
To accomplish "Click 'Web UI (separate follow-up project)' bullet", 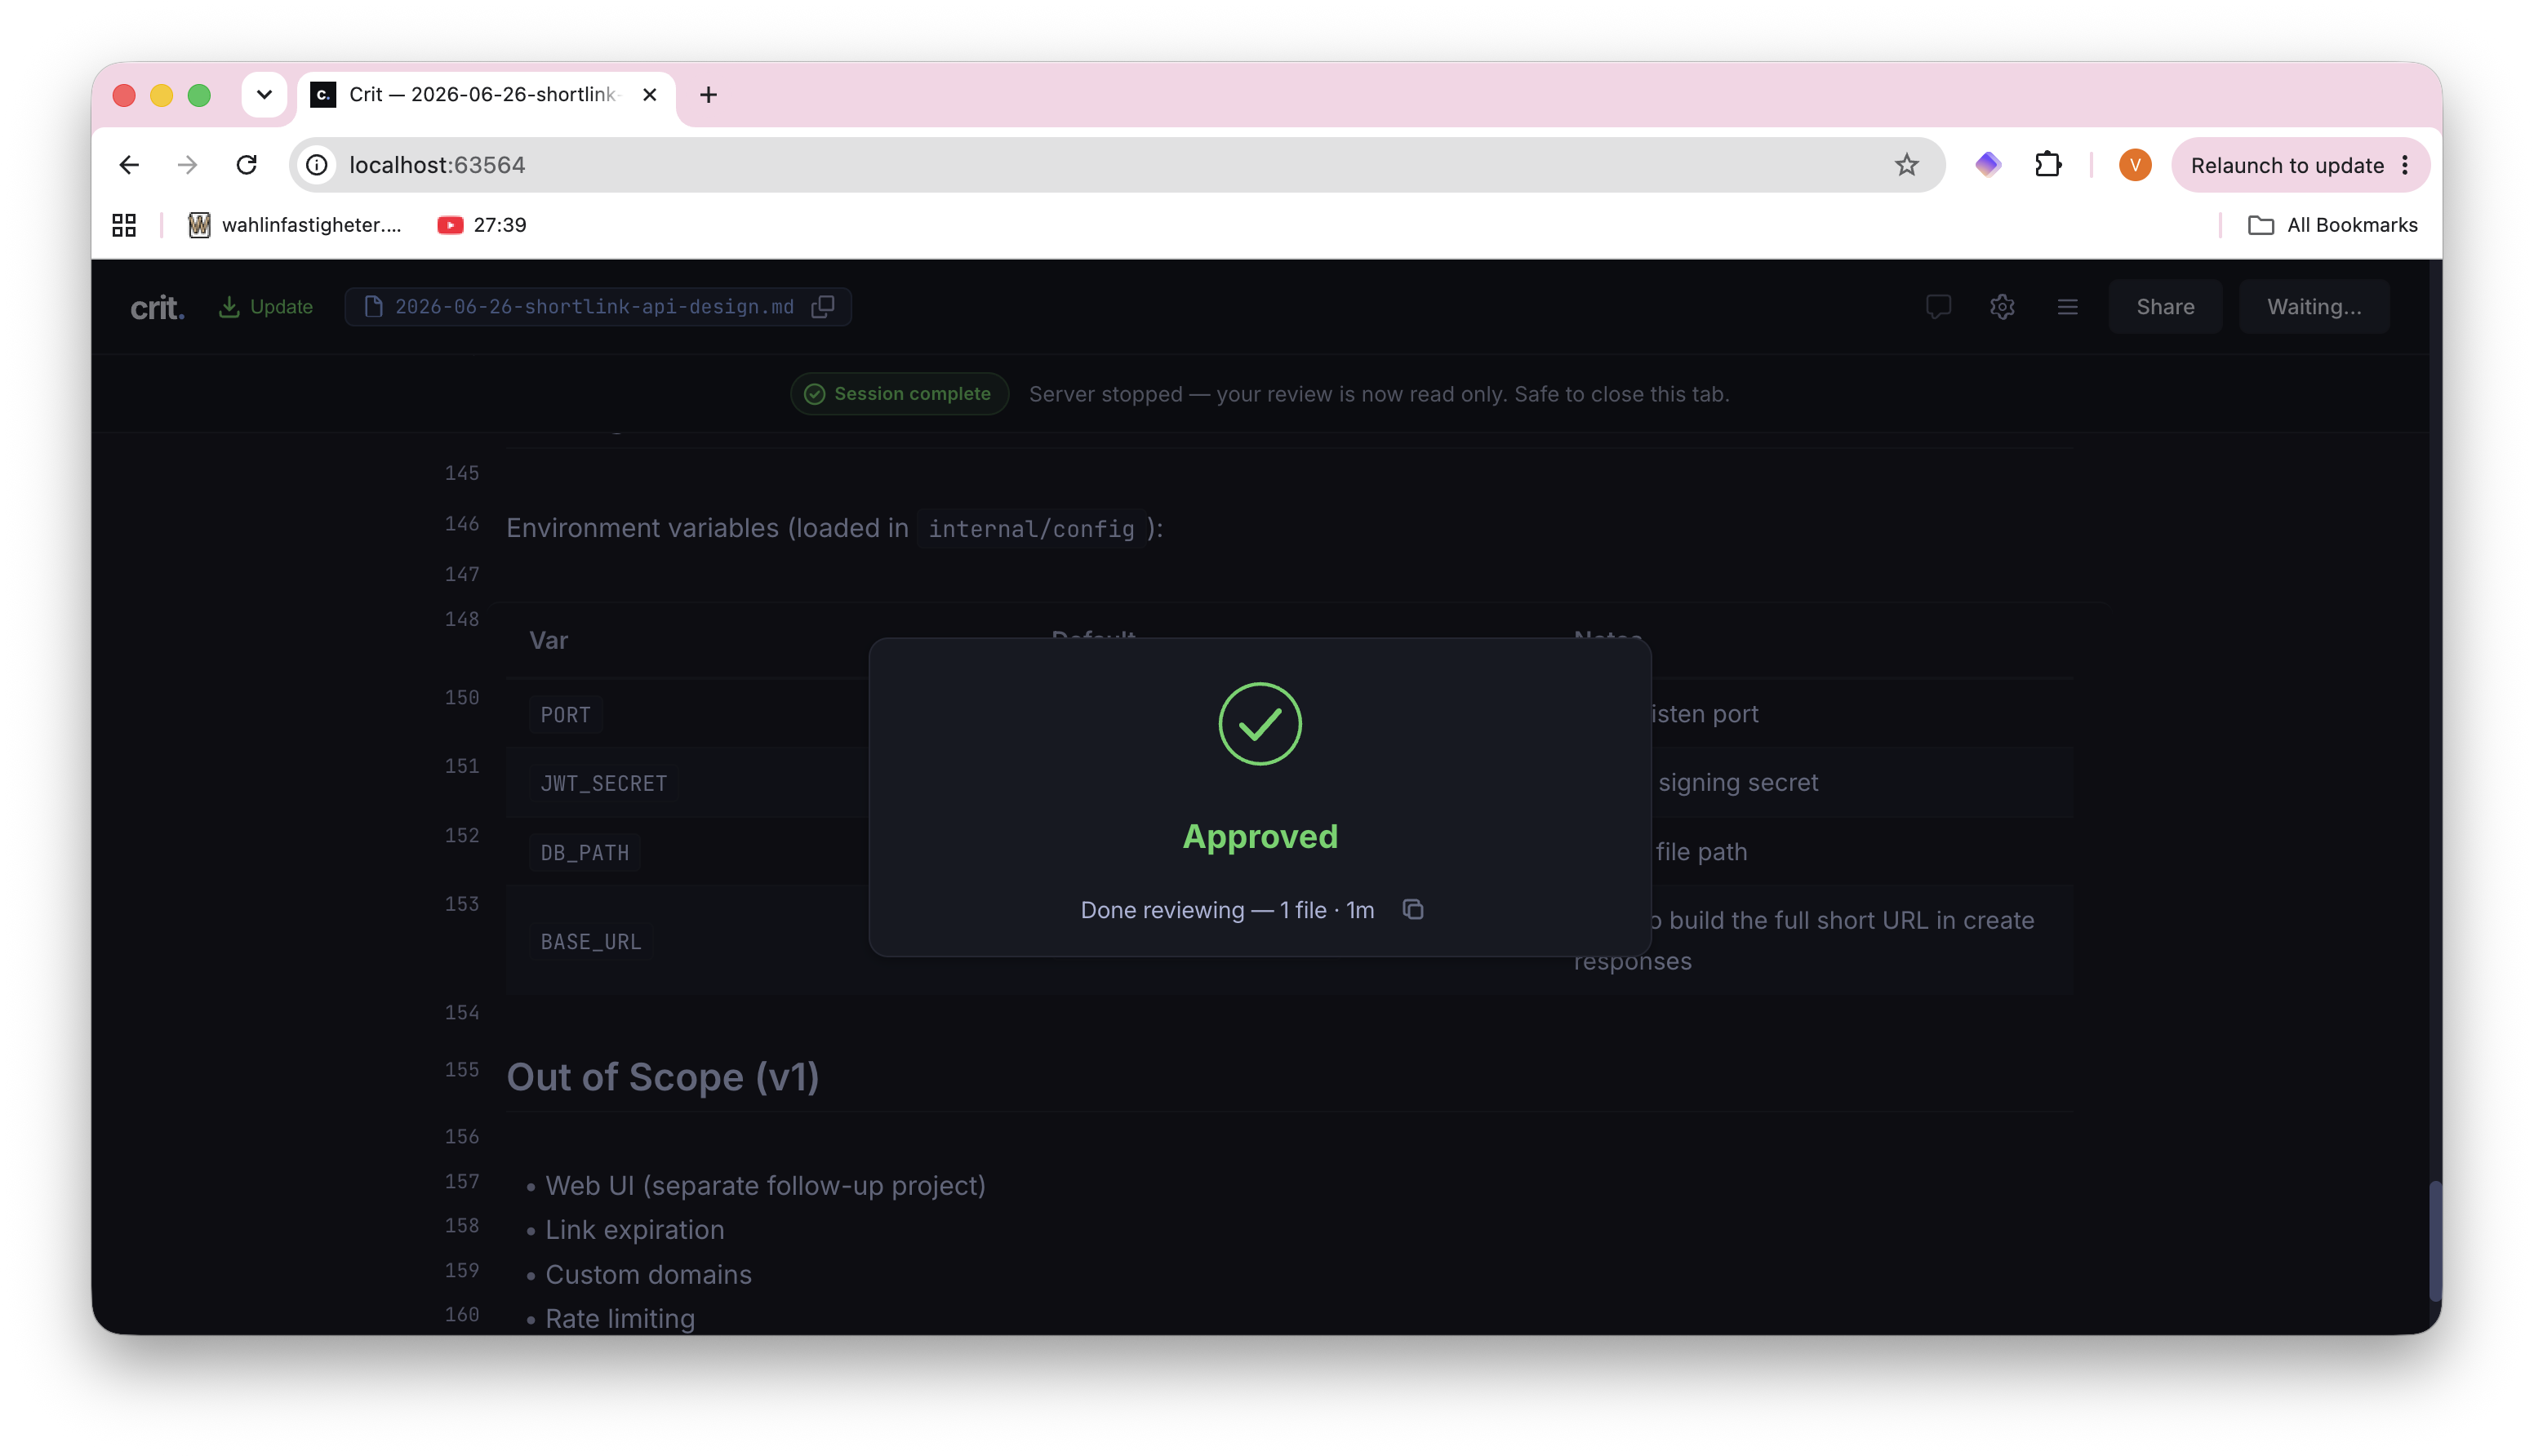I will 765,1185.
